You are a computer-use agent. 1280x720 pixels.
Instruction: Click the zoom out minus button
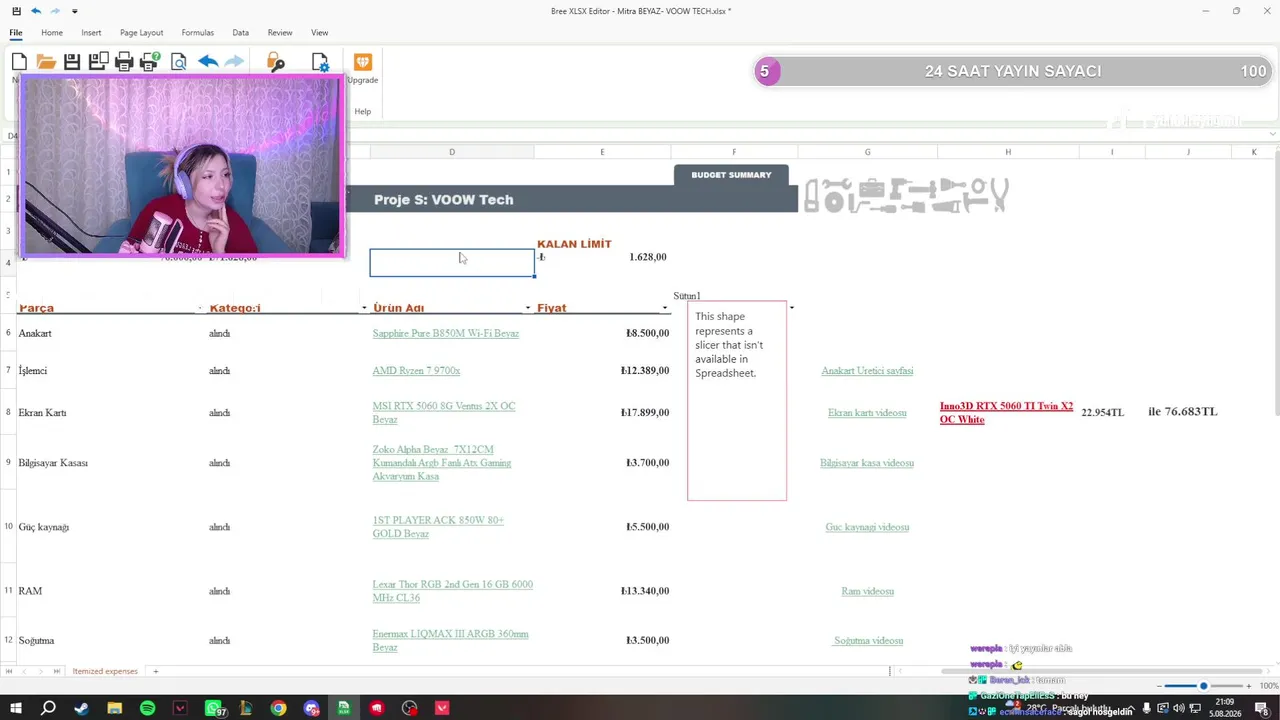1159,686
